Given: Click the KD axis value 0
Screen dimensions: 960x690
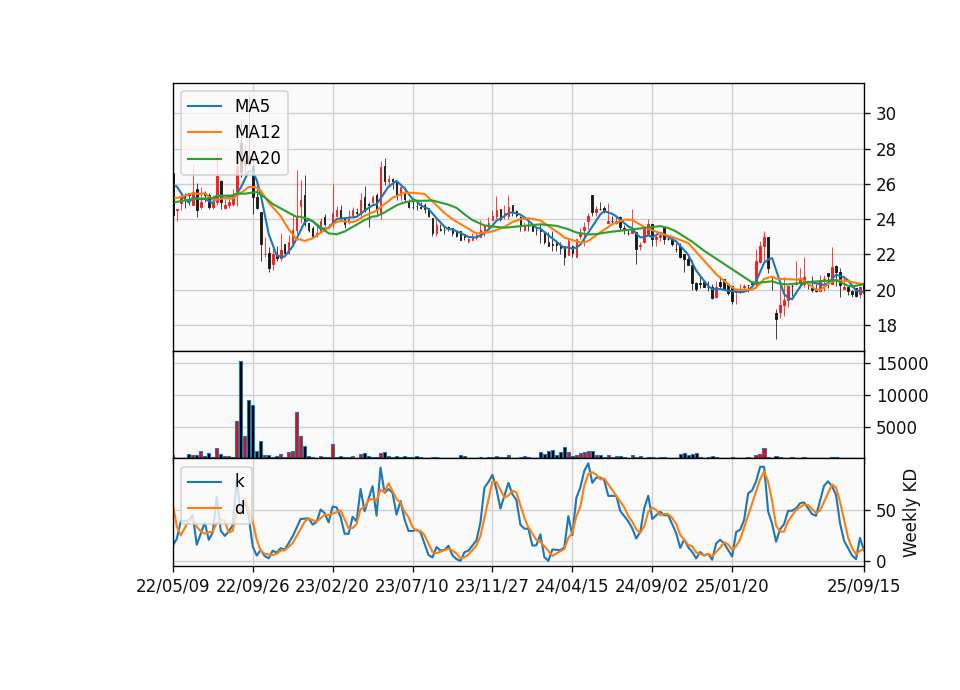Looking at the screenshot, I should (881, 561).
